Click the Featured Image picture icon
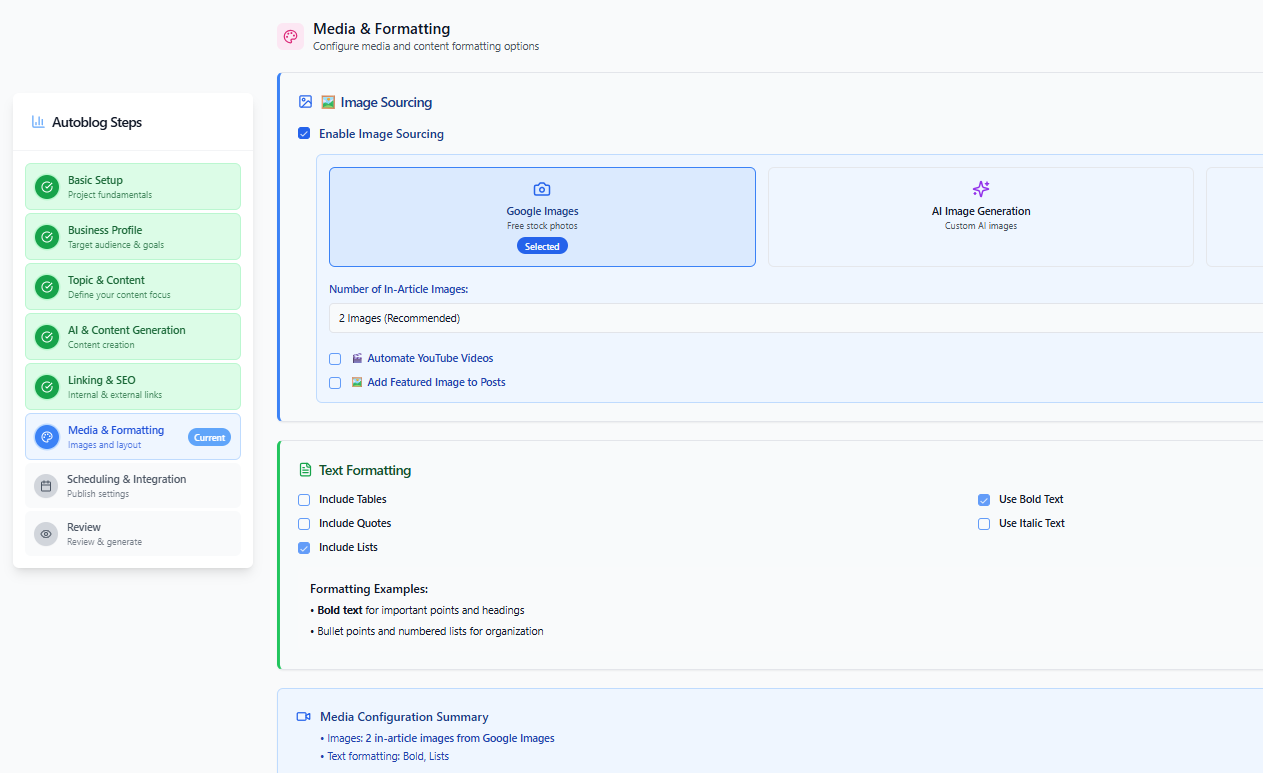1263x773 pixels. tap(357, 382)
